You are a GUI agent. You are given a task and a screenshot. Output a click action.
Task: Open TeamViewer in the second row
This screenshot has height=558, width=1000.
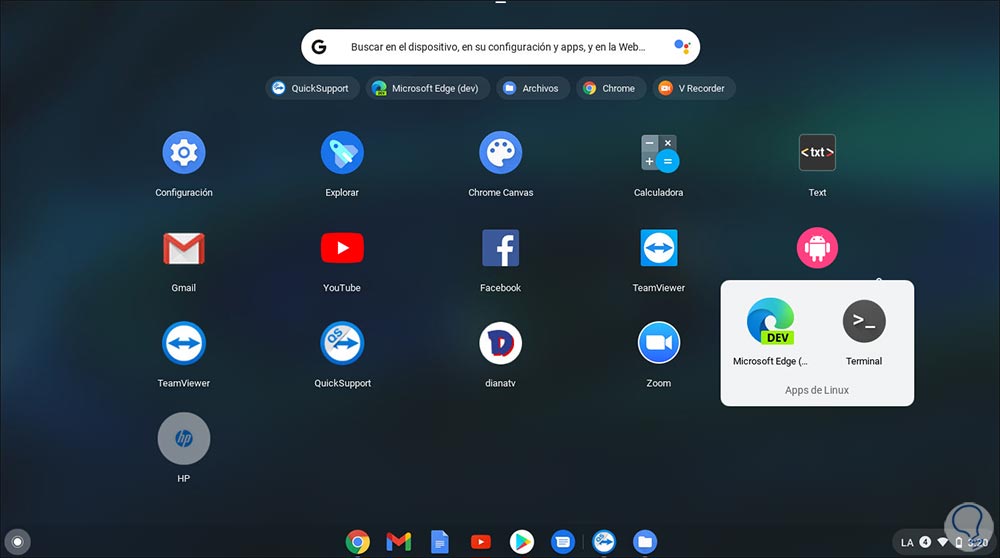[659, 248]
